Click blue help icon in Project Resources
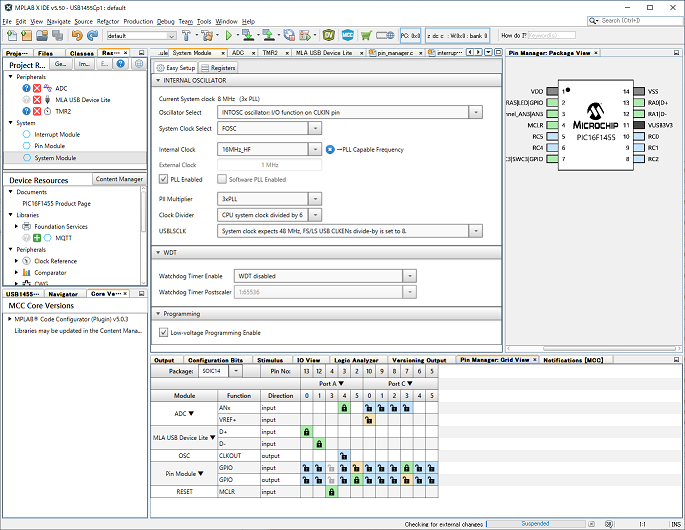Viewport: 685px width, 530px height. (x=121, y=64)
